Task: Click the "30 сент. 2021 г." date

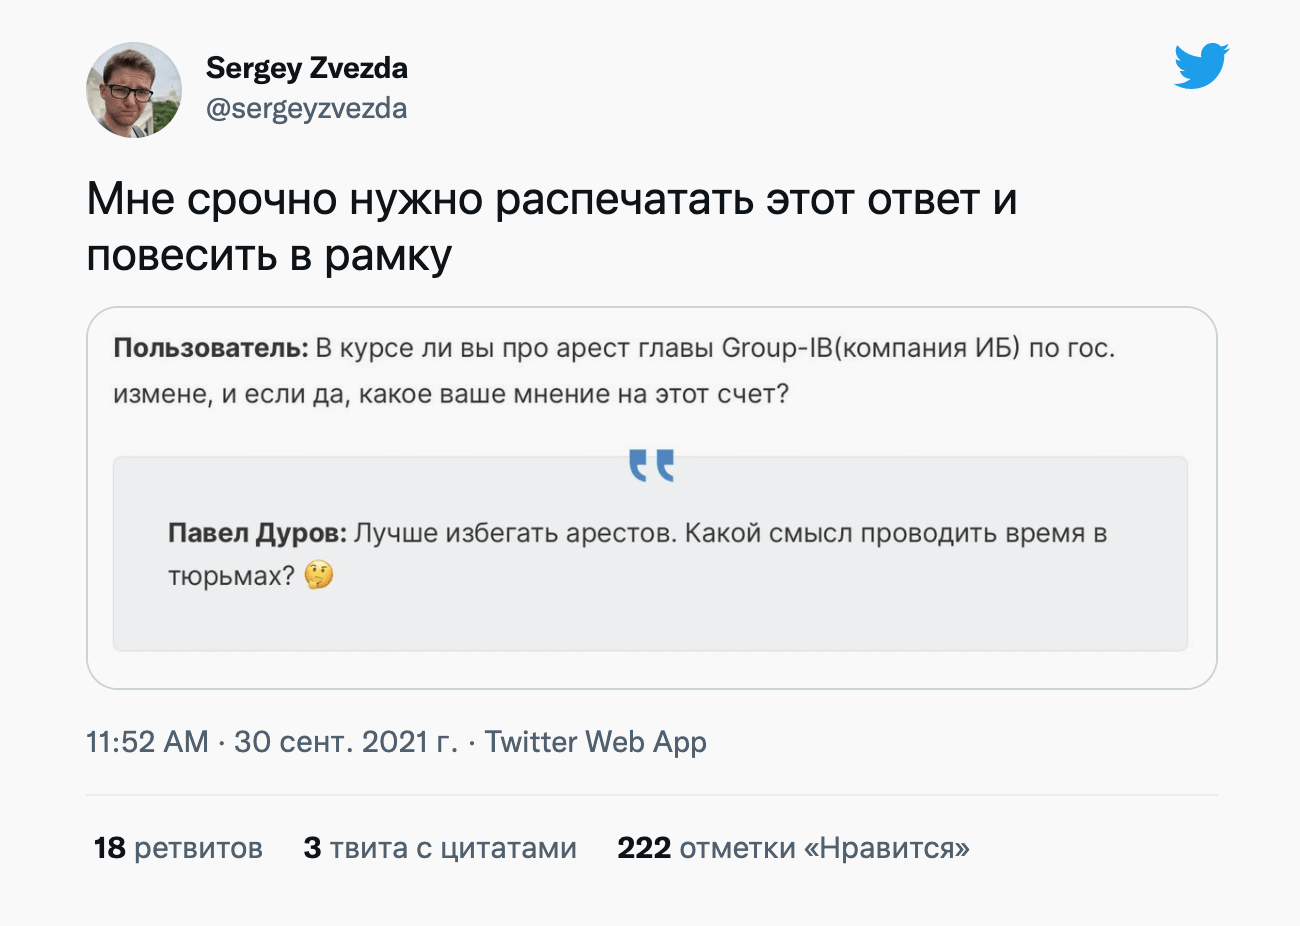Action: pos(345,742)
